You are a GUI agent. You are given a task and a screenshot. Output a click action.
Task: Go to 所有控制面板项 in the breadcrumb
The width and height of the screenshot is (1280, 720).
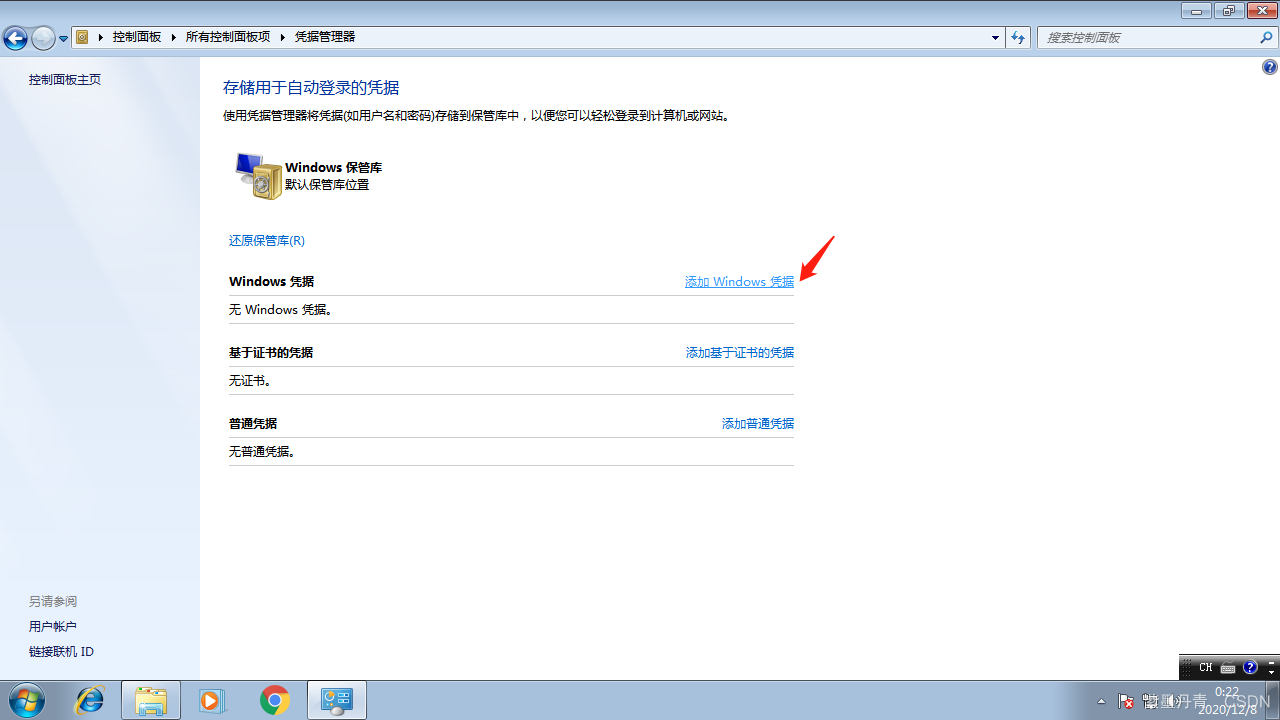point(228,37)
